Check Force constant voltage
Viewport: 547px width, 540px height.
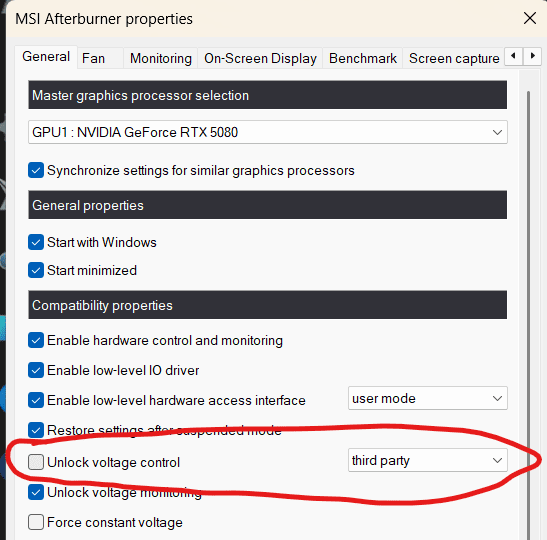click(36, 522)
